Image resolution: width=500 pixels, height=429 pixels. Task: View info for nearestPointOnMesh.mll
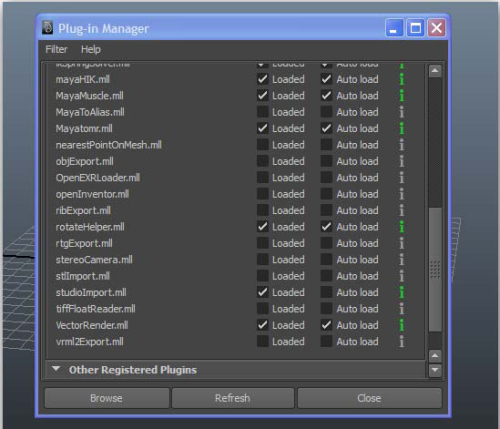pyautogui.click(x=402, y=145)
